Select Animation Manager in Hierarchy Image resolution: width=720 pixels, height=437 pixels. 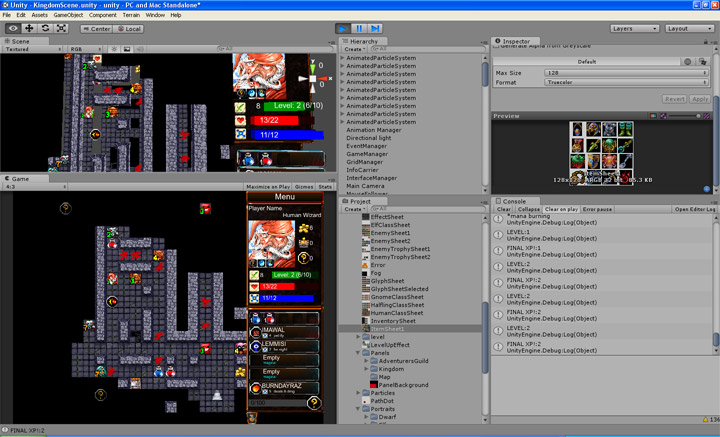coord(374,130)
